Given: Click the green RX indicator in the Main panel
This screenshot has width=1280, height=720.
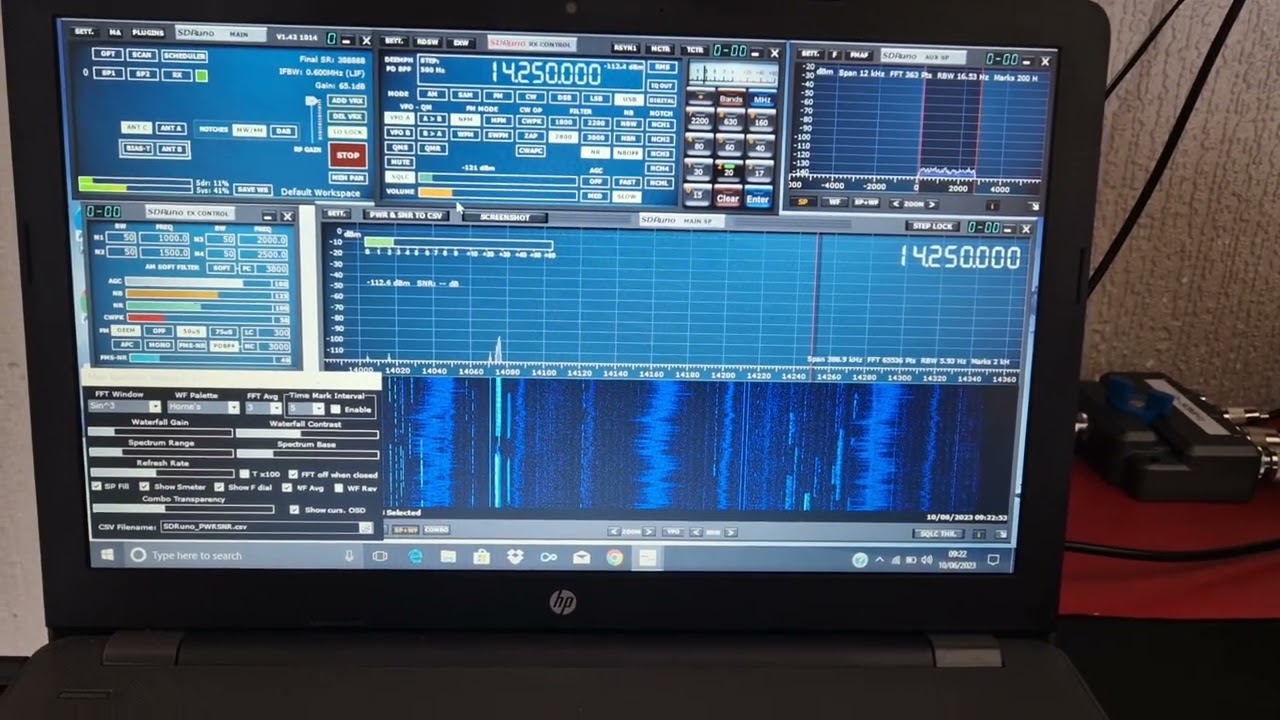Looking at the screenshot, I should click(x=201, y=75).
